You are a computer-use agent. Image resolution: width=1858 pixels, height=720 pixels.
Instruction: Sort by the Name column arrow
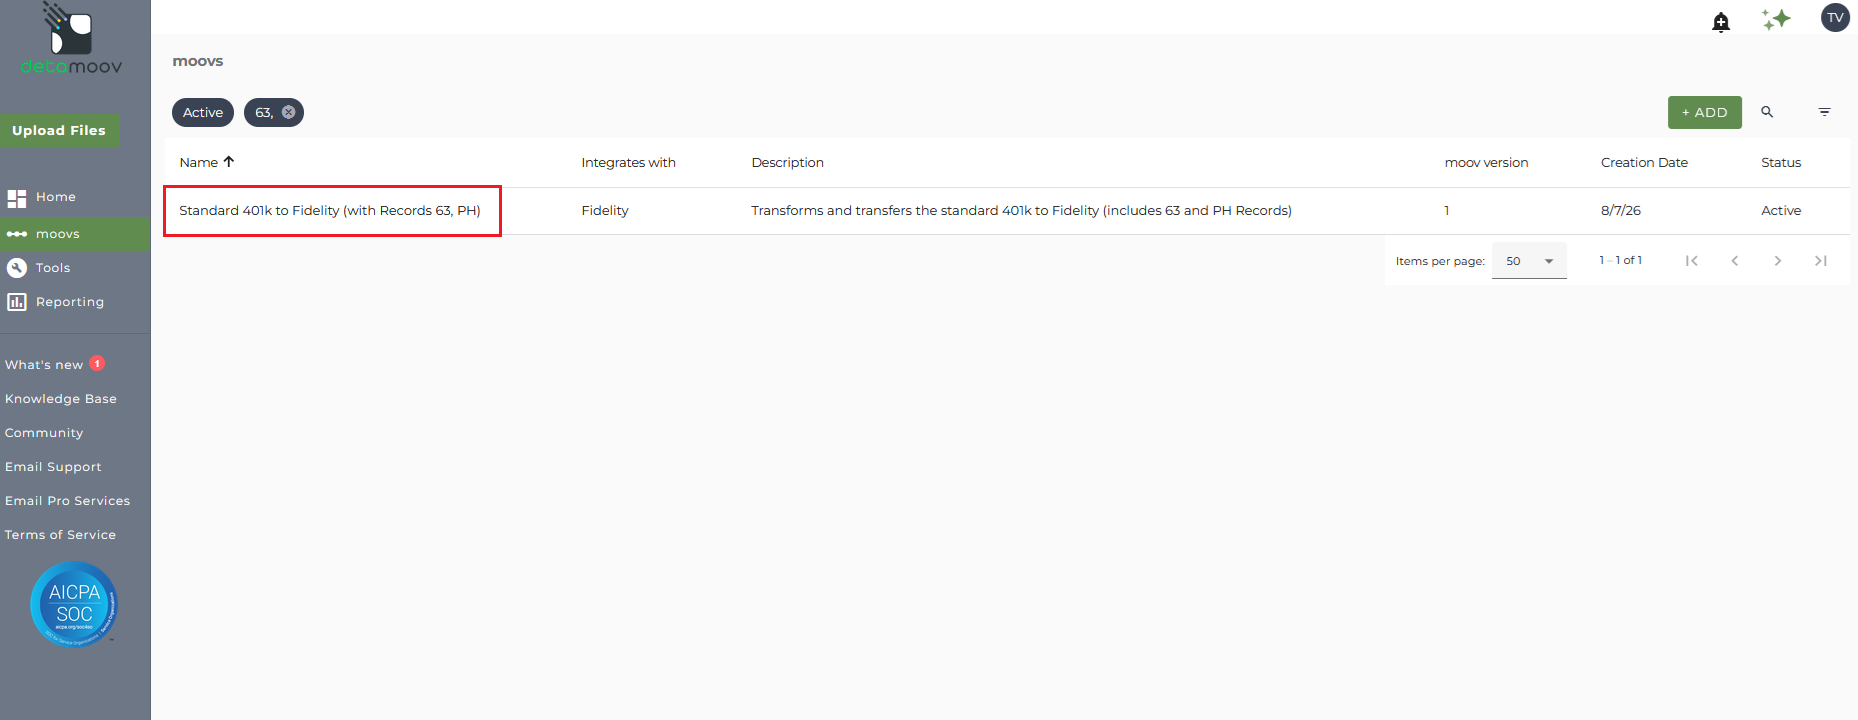(229, 162)
